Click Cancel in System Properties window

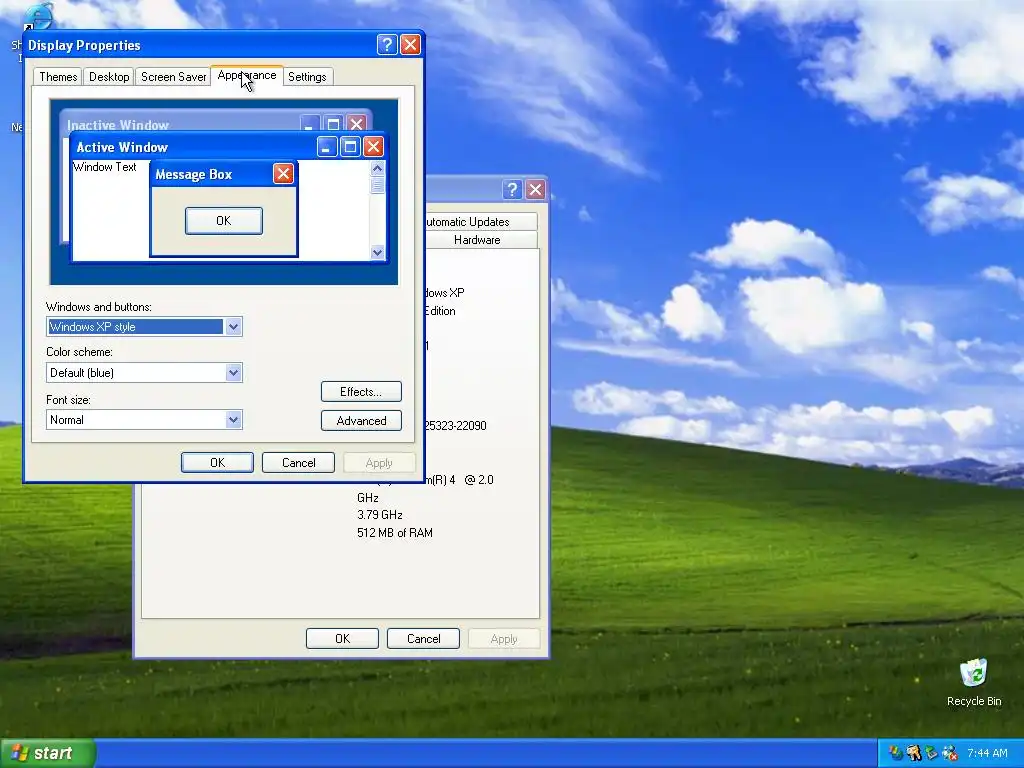click(x=423, y=639)
